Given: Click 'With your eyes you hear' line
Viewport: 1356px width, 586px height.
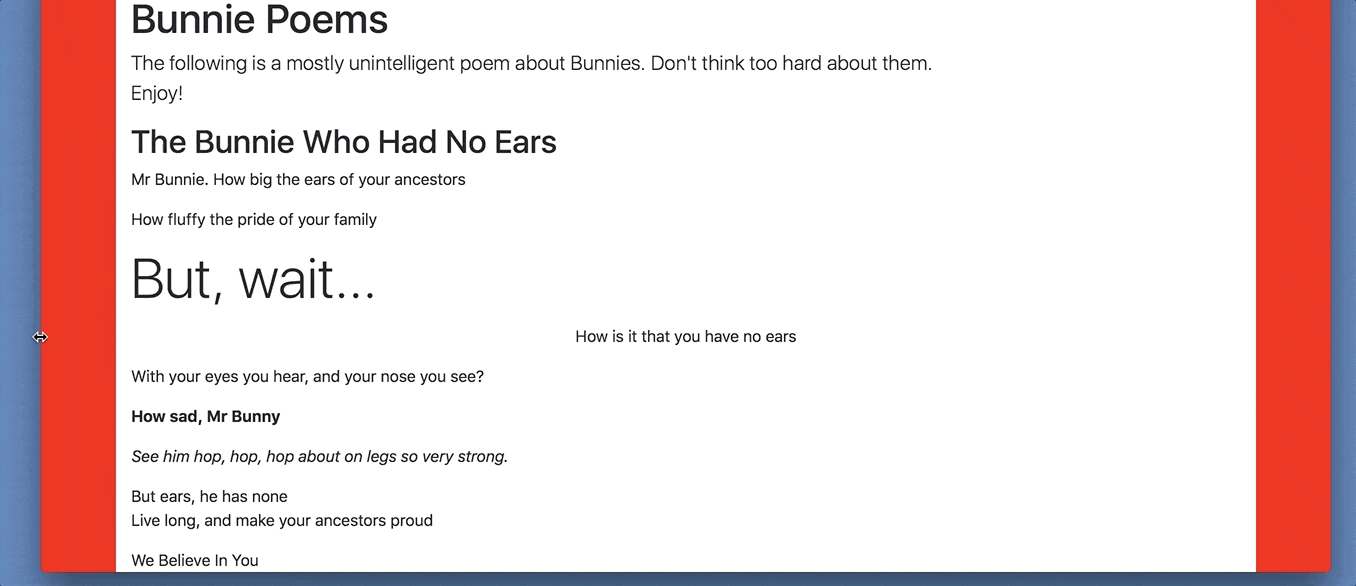Looking at the screenshot, I should tap(307, 377).
